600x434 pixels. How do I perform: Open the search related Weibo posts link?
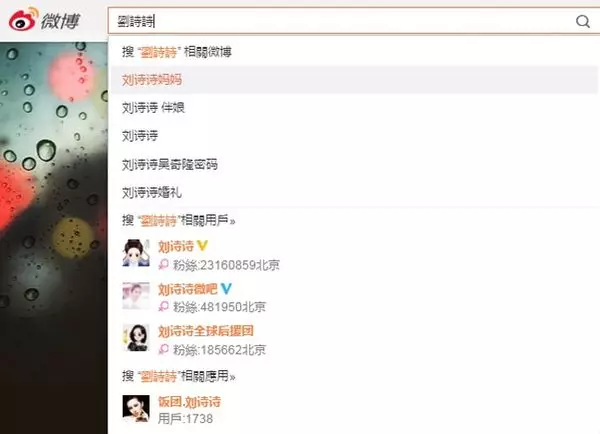(177, 52)
